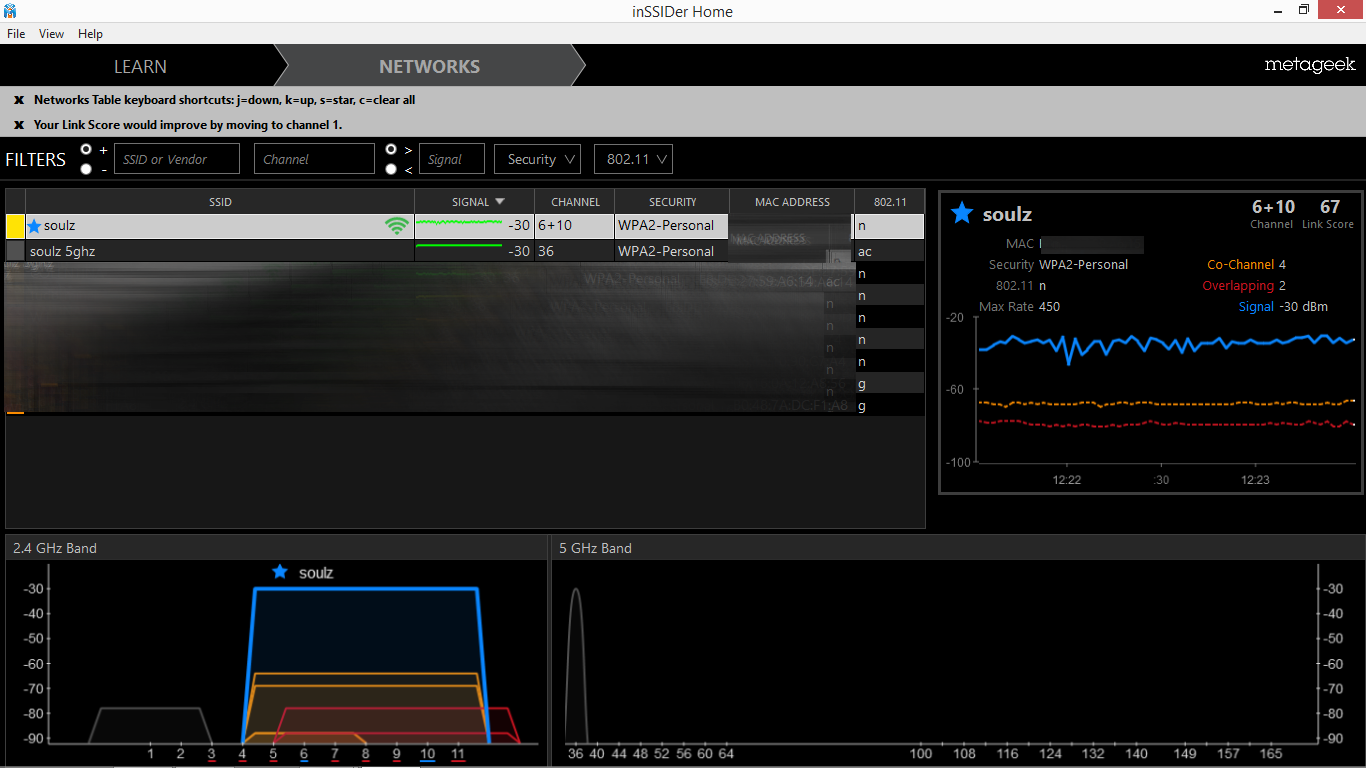Image resolution: width=1366 pixels, height=768 pixels.
Task: Click the inSSIDer app icon in title bar
Action: (9, 10)
